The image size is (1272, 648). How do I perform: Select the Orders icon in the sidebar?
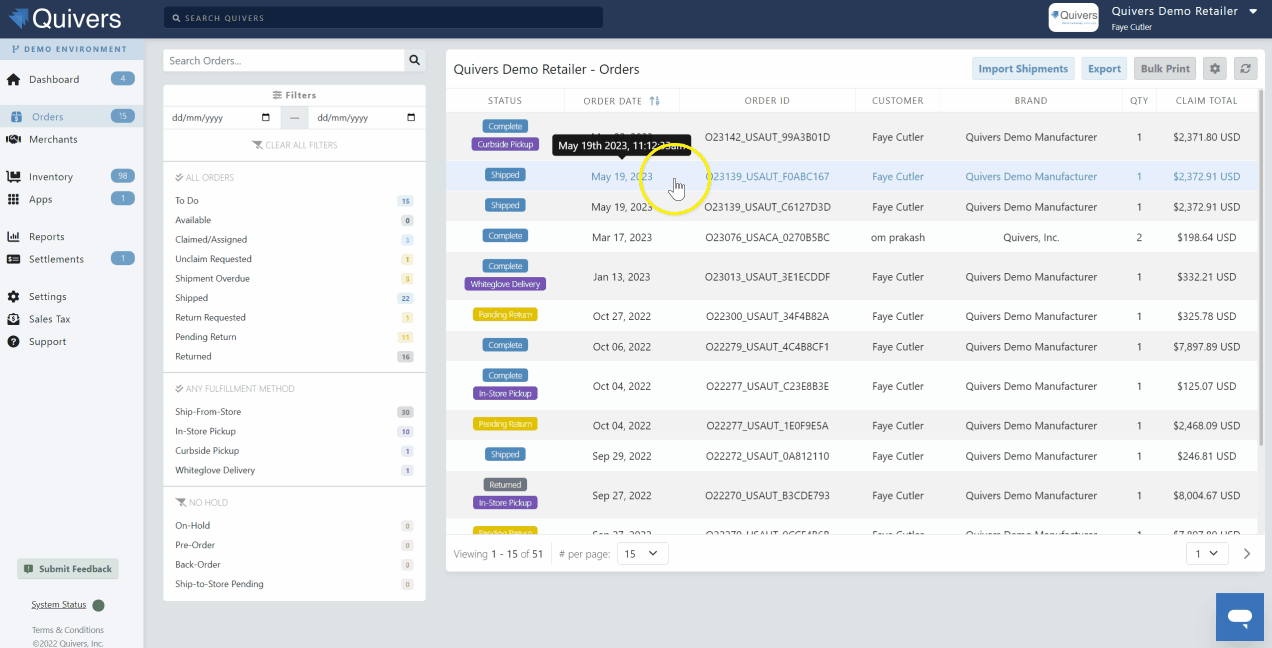pos(16,117)
